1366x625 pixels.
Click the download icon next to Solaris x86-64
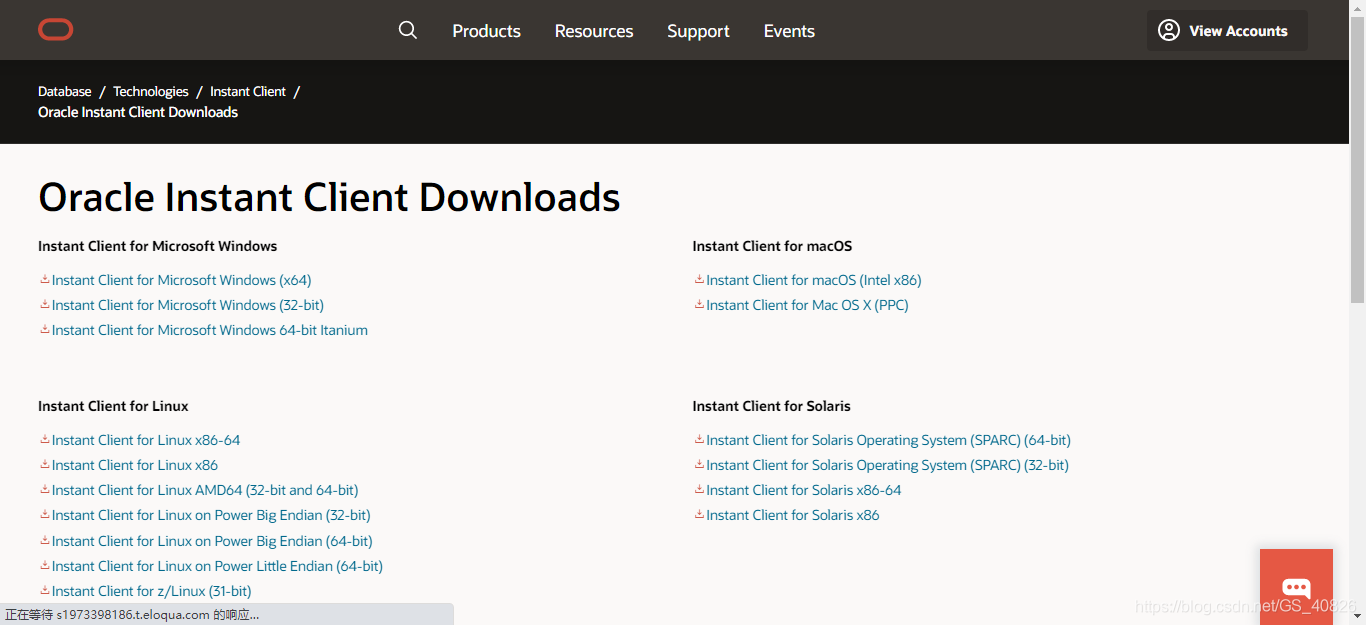pyautogui.click(x=699, y=490)
